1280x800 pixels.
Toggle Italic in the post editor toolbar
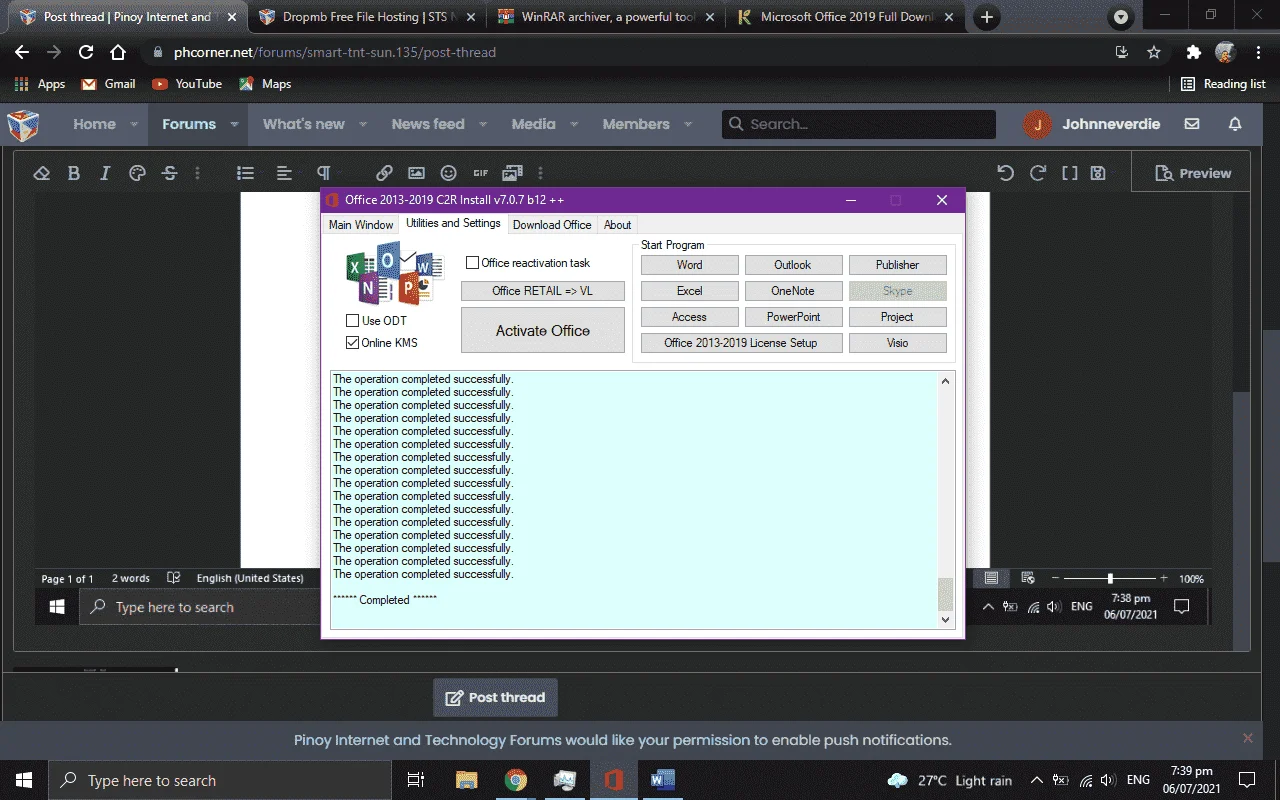pos(105,173)
